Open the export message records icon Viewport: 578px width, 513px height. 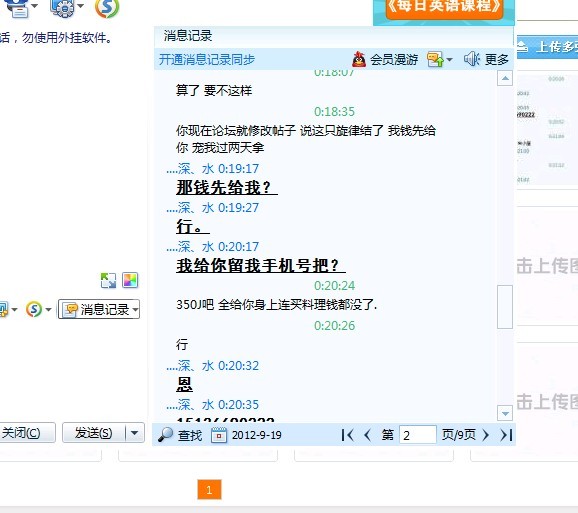click(435, 59)
